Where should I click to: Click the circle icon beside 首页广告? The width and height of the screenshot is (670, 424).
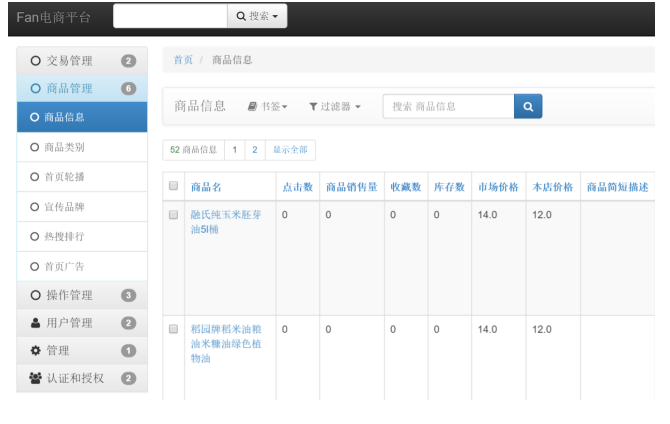[x=35, y=266]
